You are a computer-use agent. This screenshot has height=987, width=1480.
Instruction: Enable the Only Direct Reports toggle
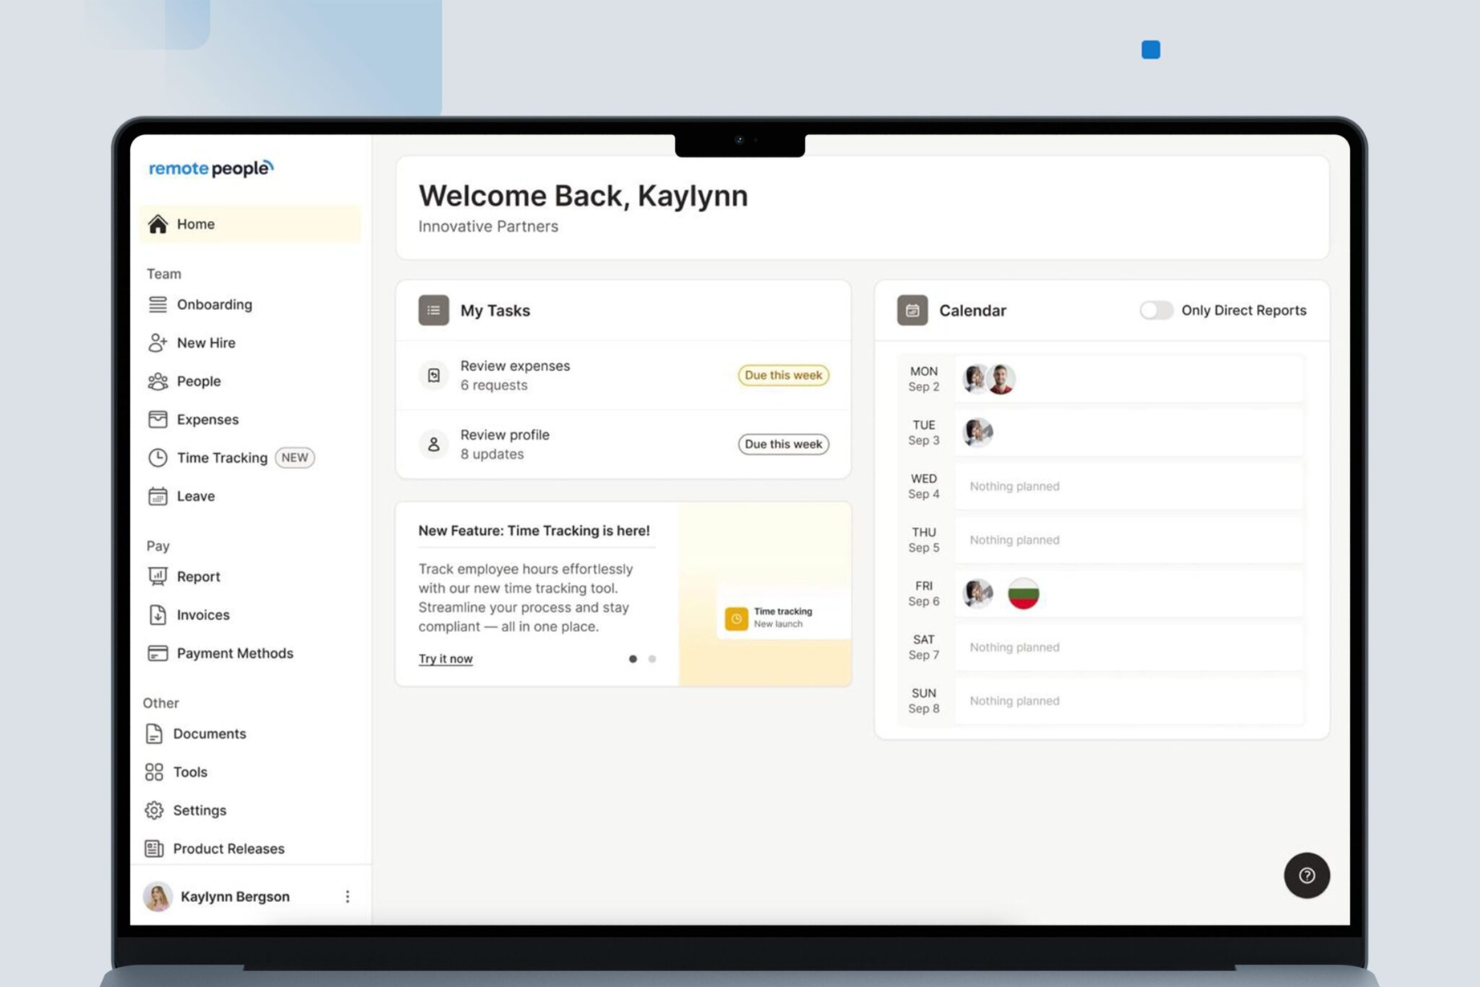tap(1156, 310)
